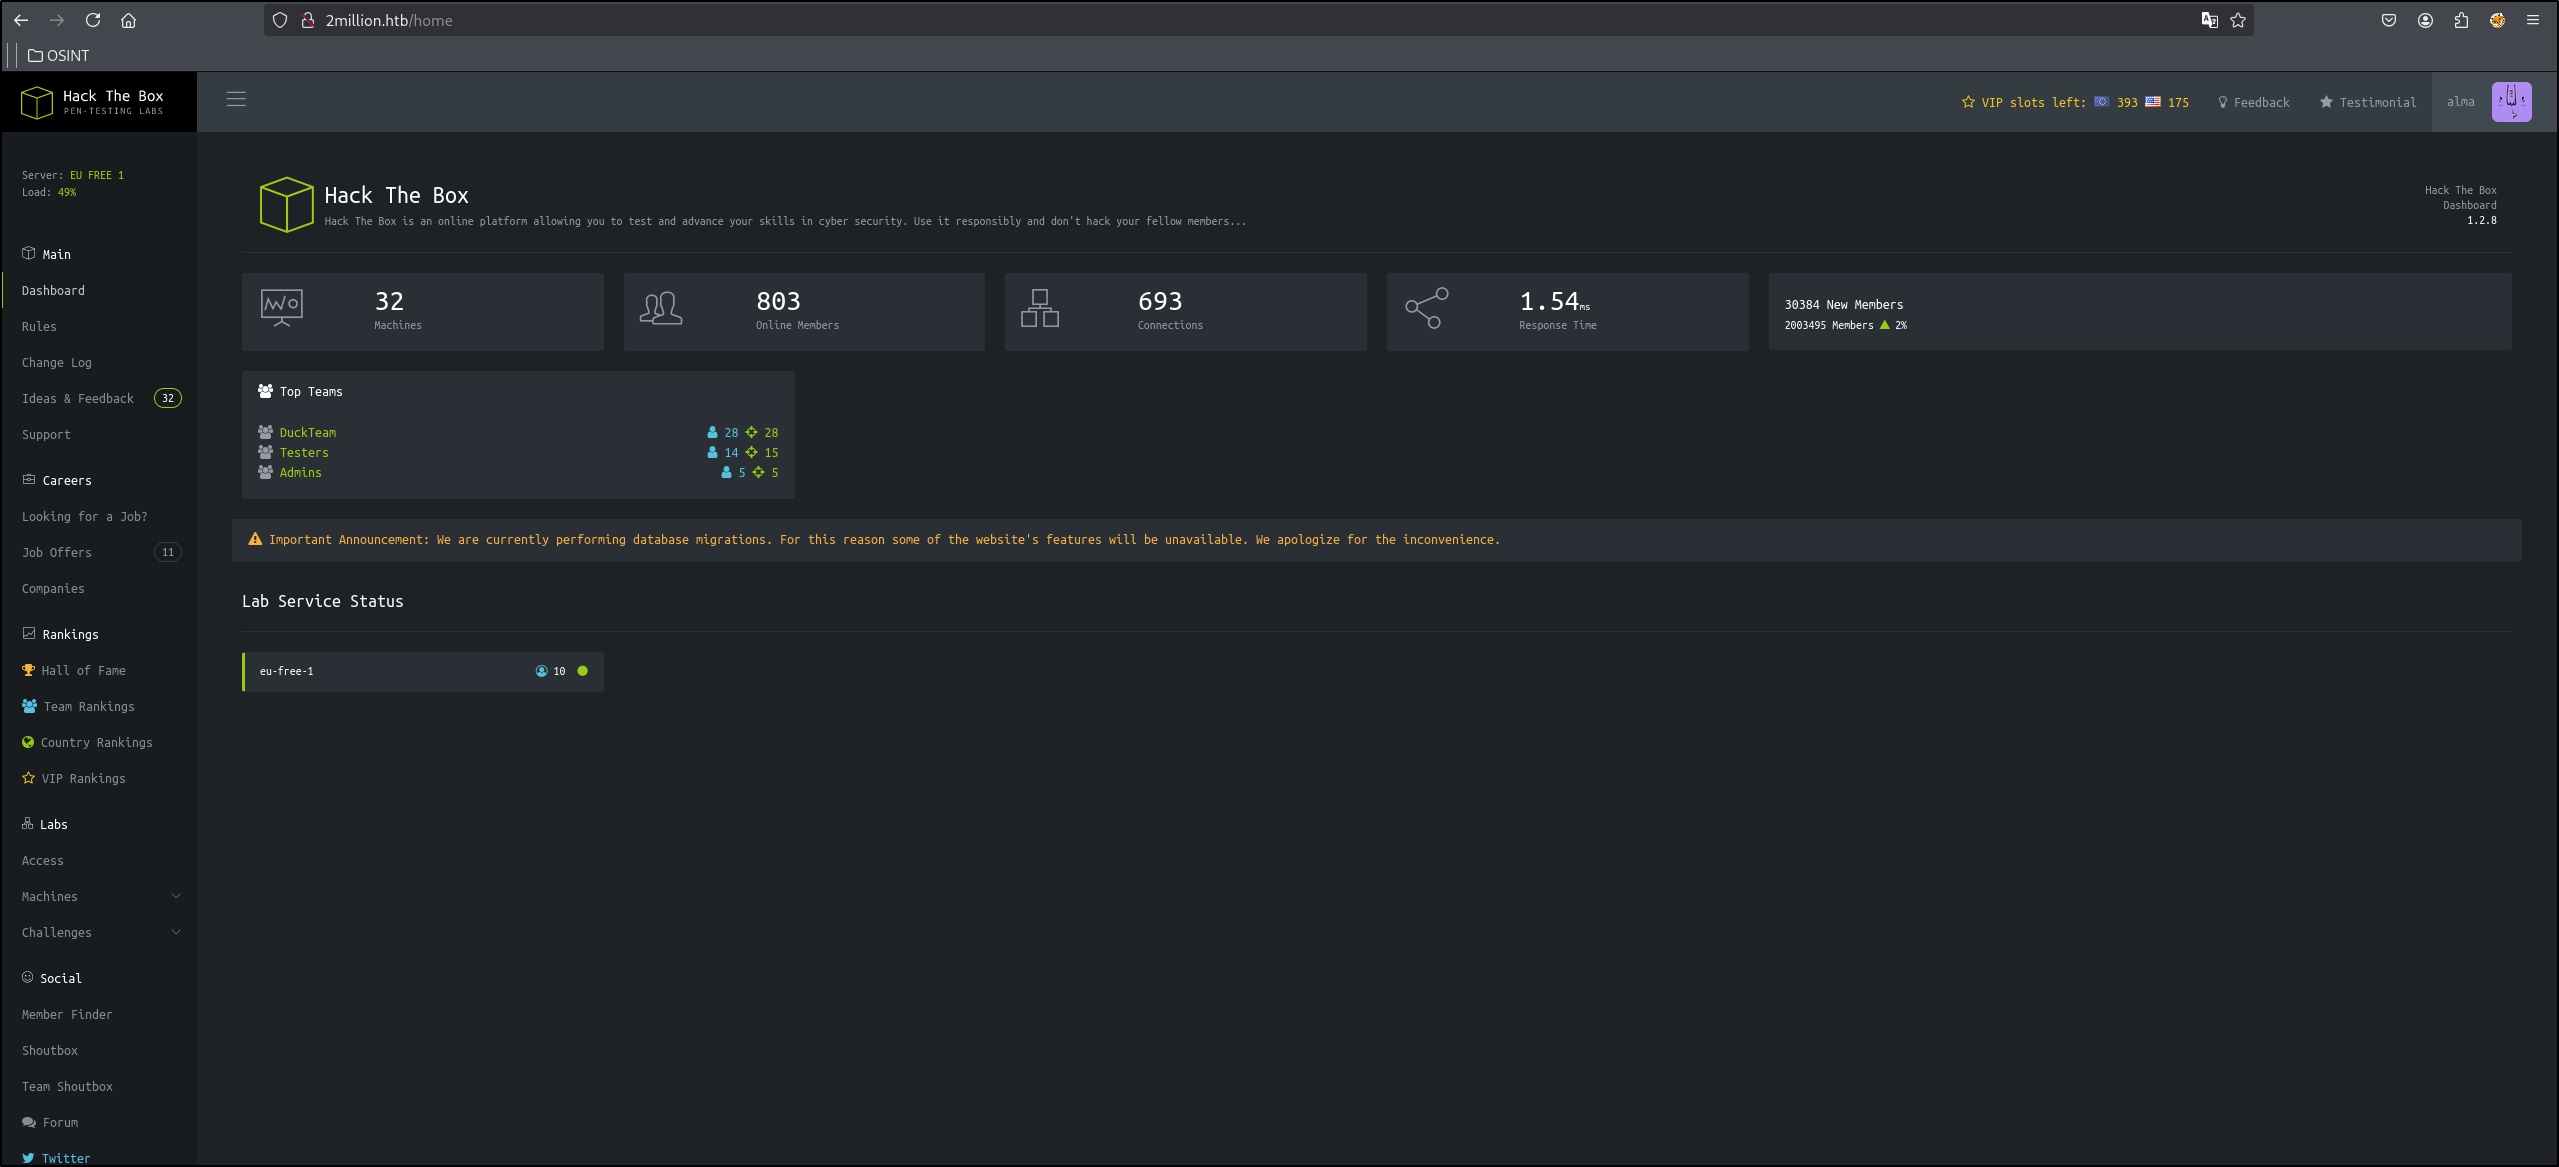Open the Shoutbox page
Viewport: 2559px width, 1167px height.
49,1051
